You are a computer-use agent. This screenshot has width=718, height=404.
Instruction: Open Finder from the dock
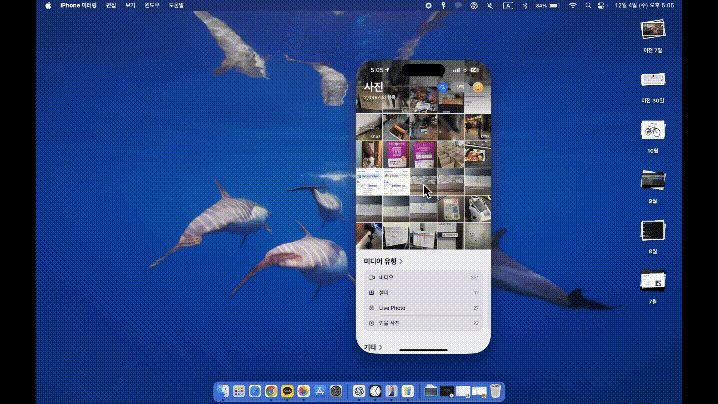tap(224, 391)
